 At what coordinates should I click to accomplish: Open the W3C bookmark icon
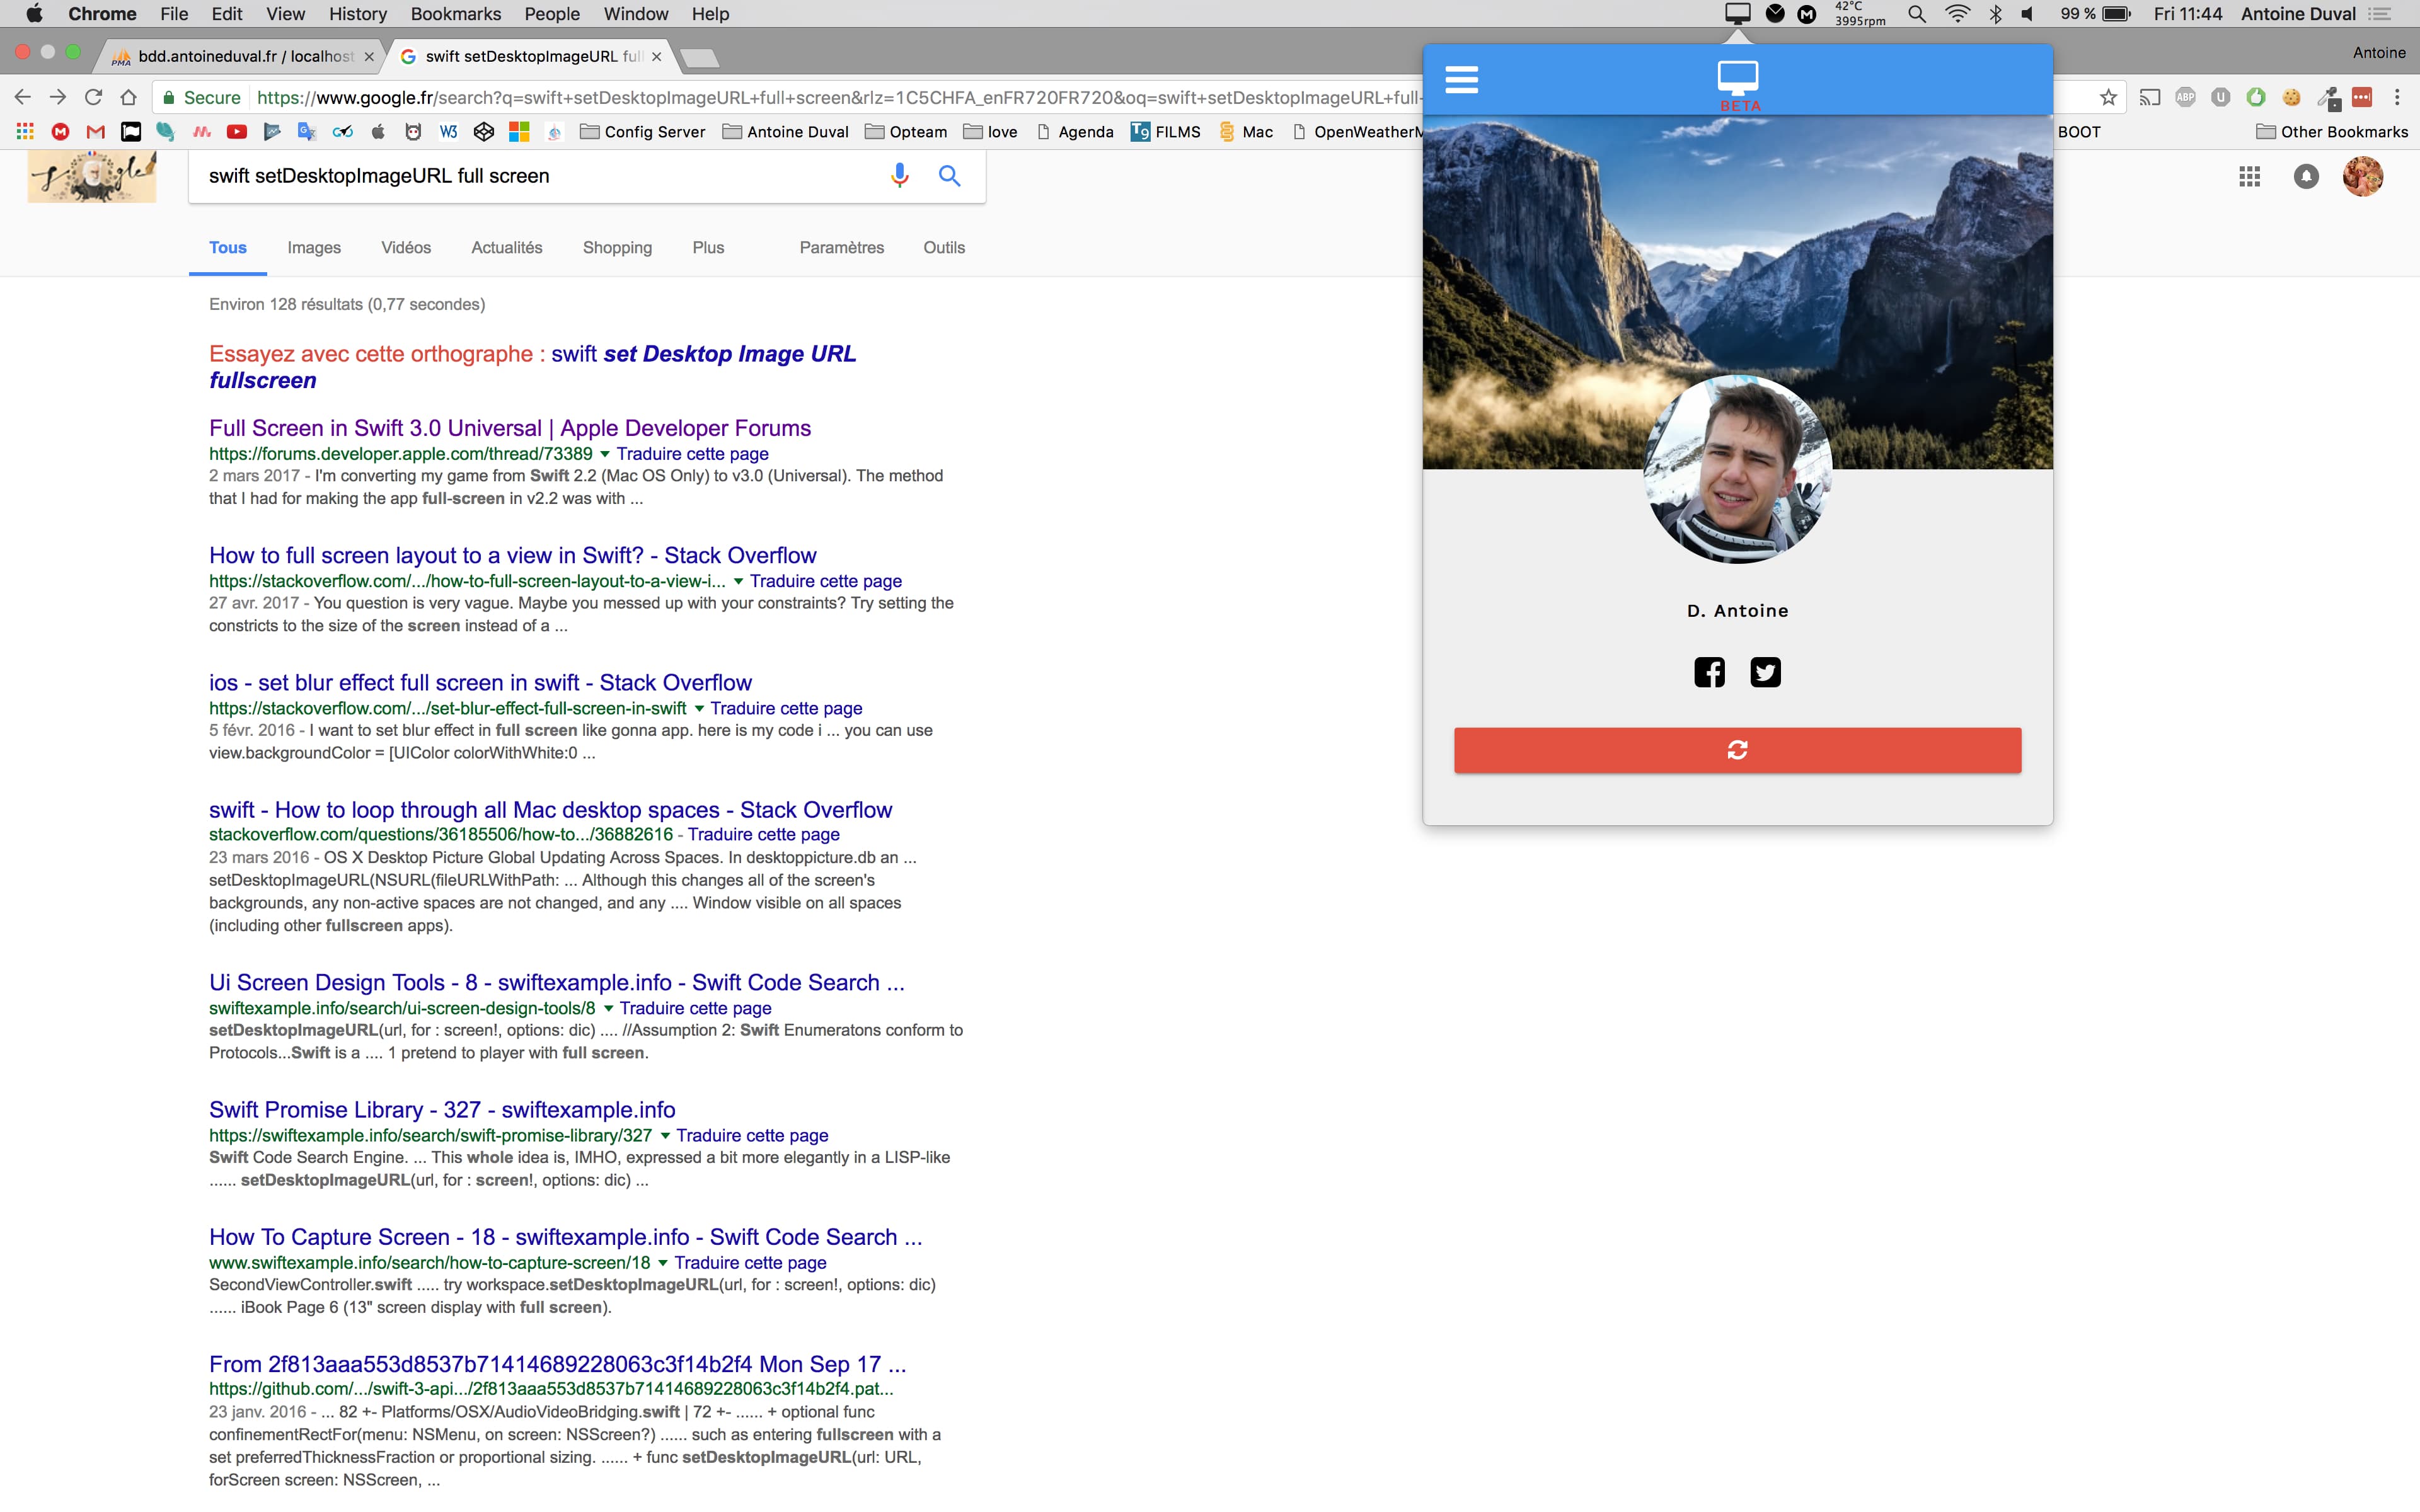449,131
